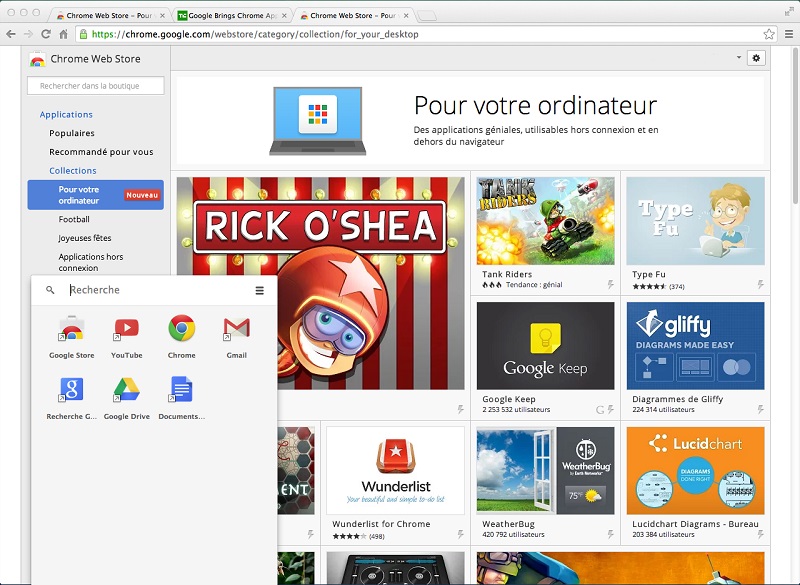Bookmark this page with the star icon

[769, 34]
